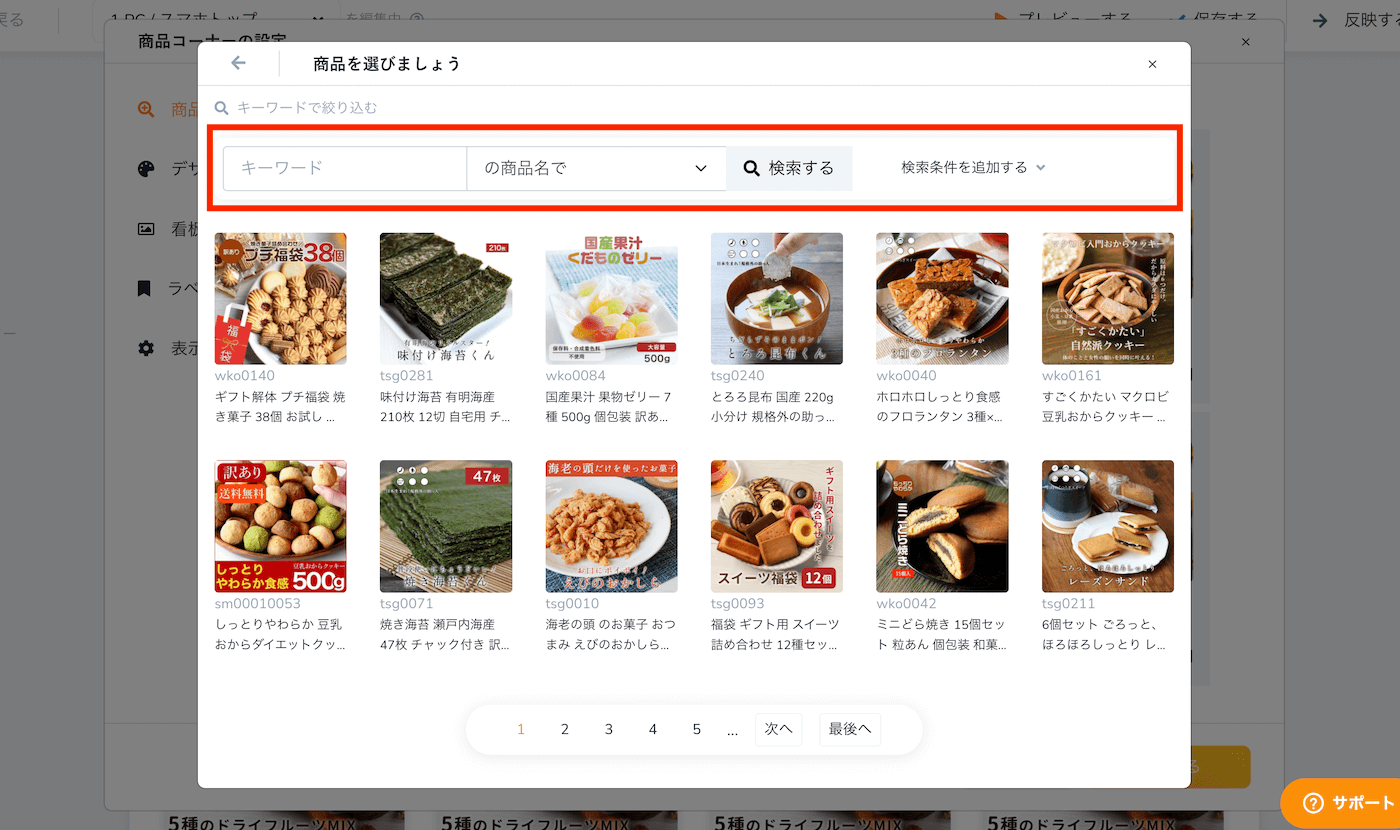
Task: Go to page 2 in pagination
Action: pyautogui.click(x=565, y=730)
